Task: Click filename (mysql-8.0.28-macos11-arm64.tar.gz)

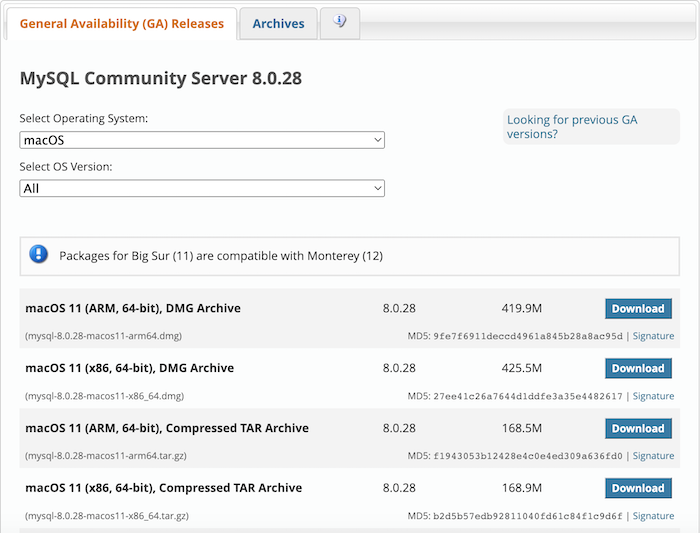Action: (x=106, y=456)
